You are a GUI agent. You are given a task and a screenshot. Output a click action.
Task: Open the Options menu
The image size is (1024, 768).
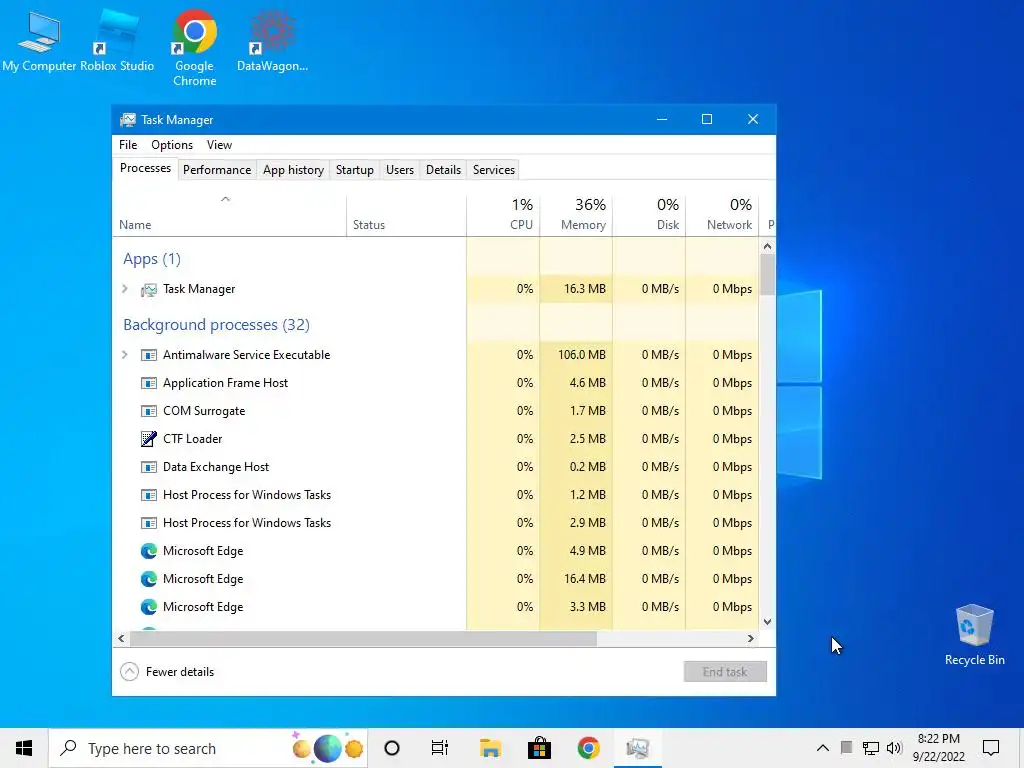[172, 145]
